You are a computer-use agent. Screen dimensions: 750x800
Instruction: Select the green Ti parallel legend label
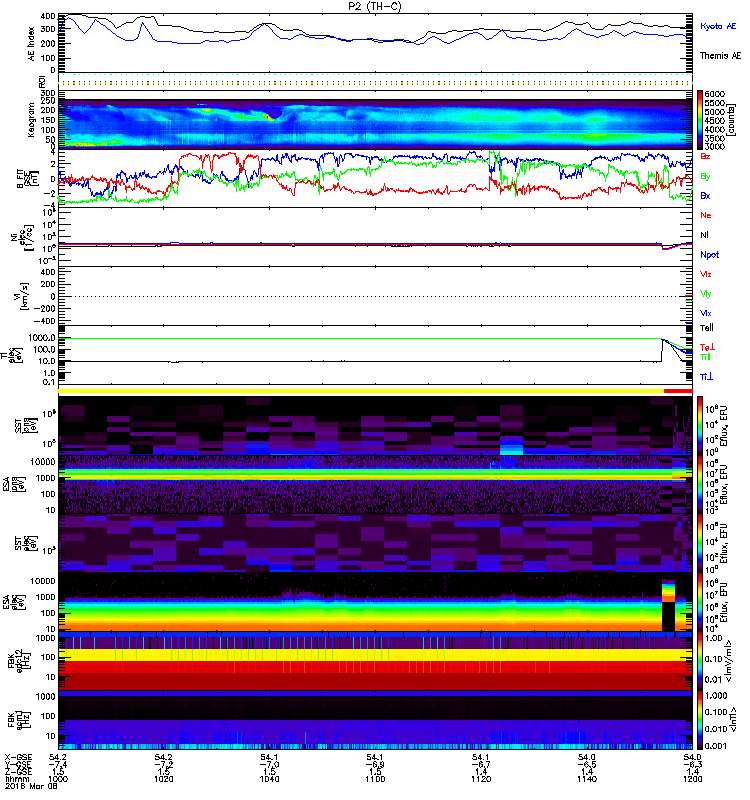click(x=705, y=357)
